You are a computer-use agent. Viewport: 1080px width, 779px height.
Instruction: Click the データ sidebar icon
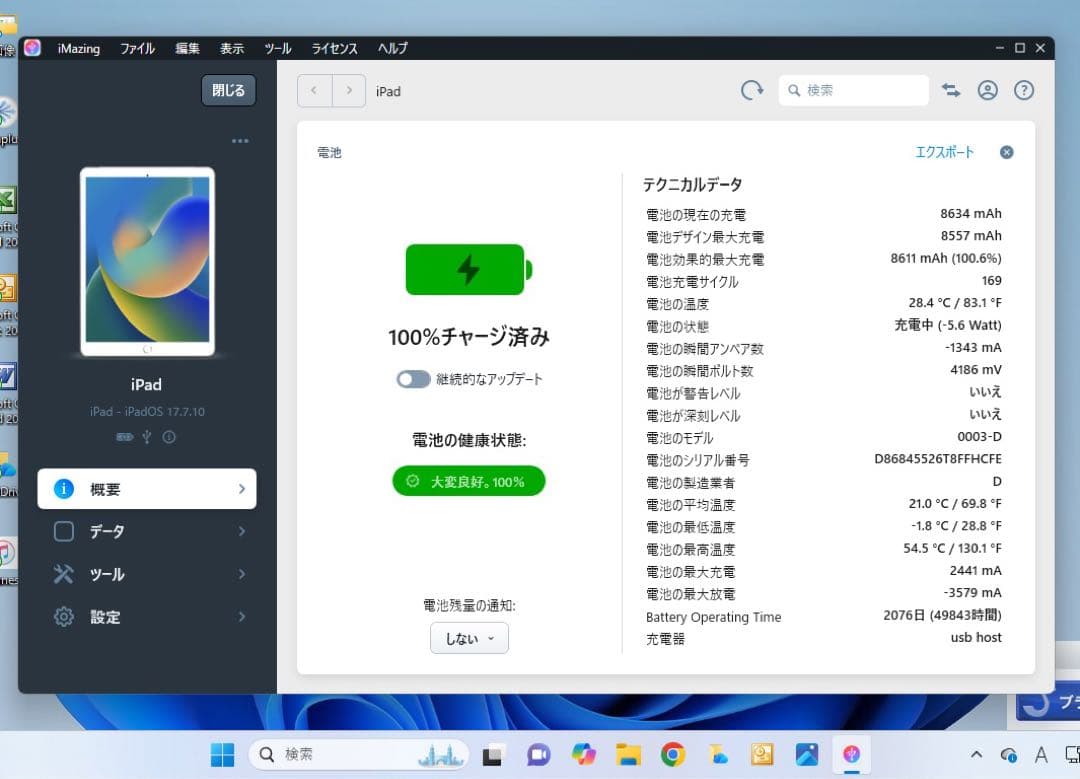pyautogui.click(x=64, y=532)
